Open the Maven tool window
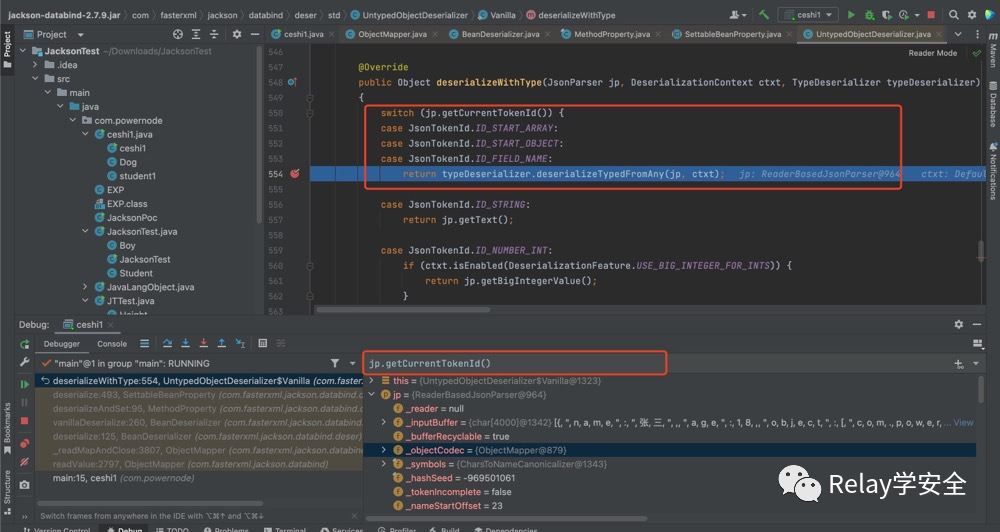The image size is (1000, 532). 993,50
